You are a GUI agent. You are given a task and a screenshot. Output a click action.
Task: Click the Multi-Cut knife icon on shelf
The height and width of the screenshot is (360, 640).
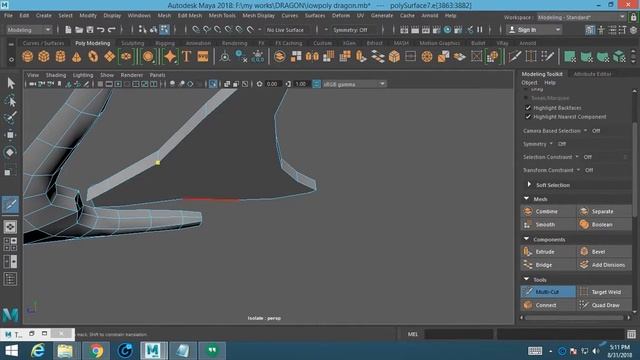coord(515,56)
